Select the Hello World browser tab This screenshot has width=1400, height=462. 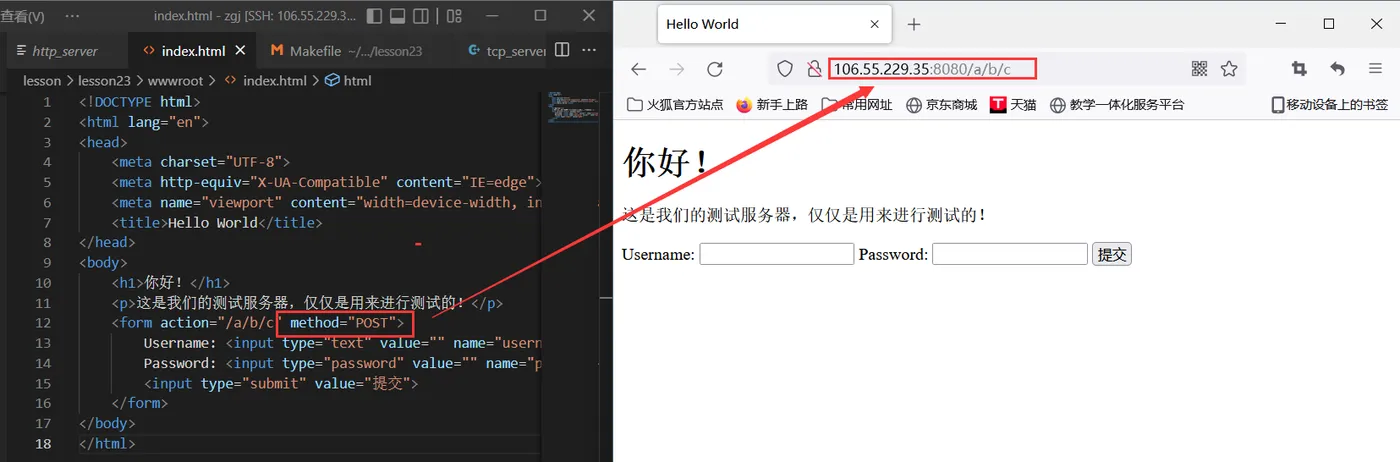[773, 24]
